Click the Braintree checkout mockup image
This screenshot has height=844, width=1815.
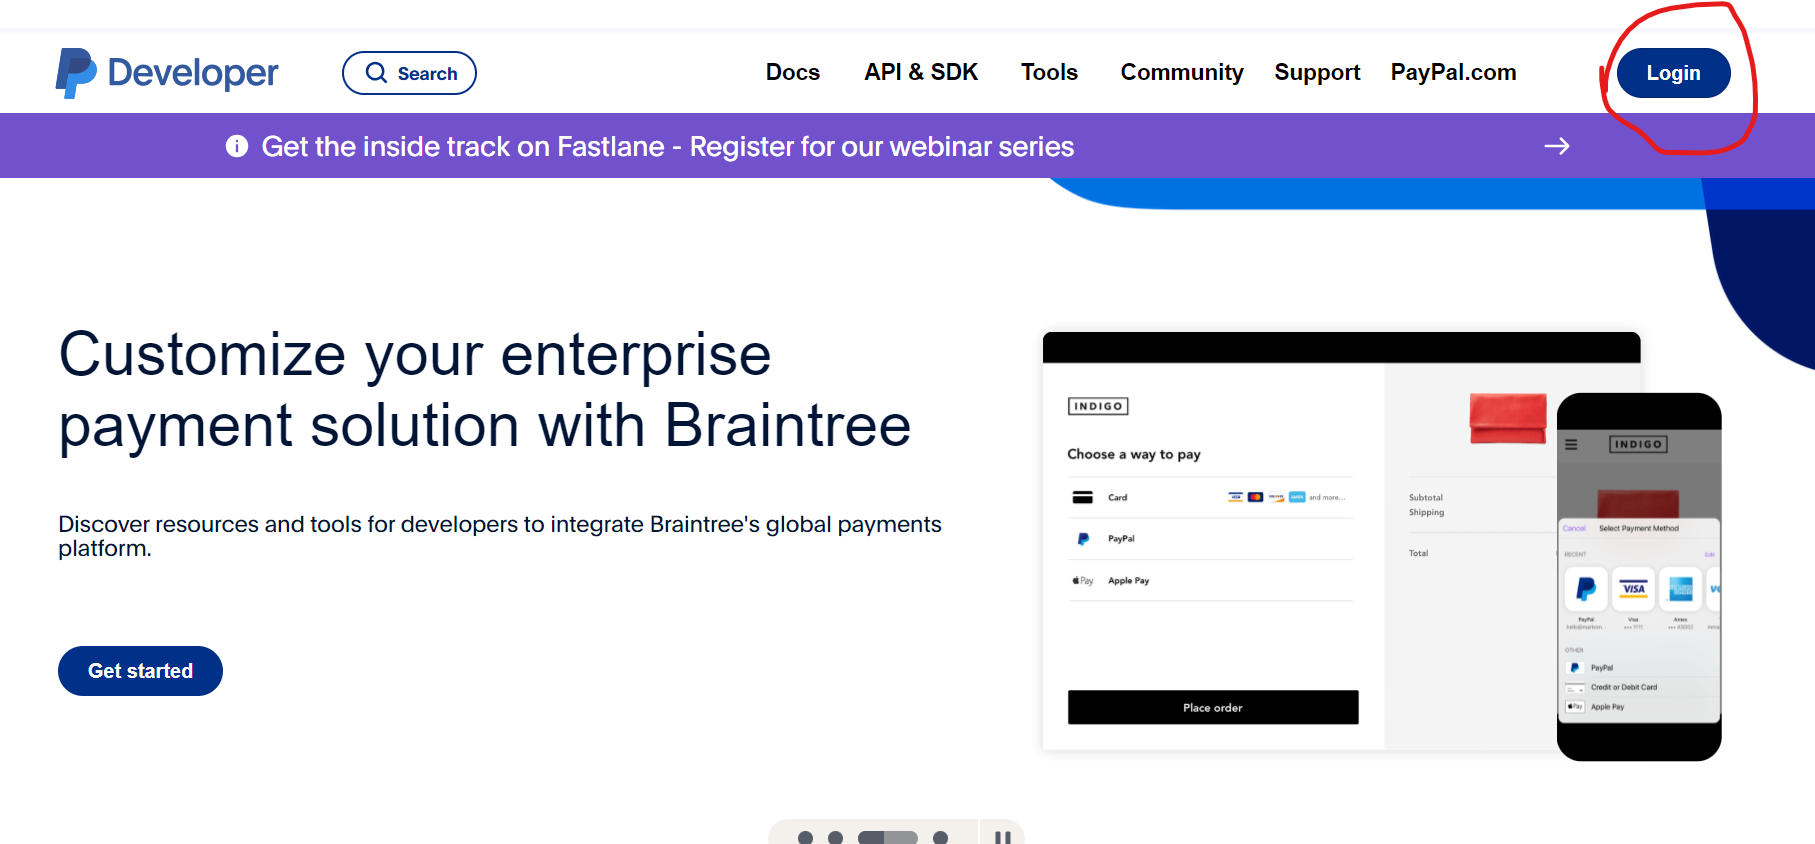pyautogui.click(x=1382, y=546)
